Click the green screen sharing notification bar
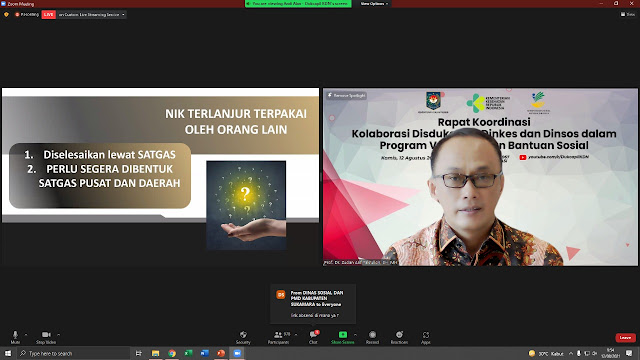 pos(298,4)
